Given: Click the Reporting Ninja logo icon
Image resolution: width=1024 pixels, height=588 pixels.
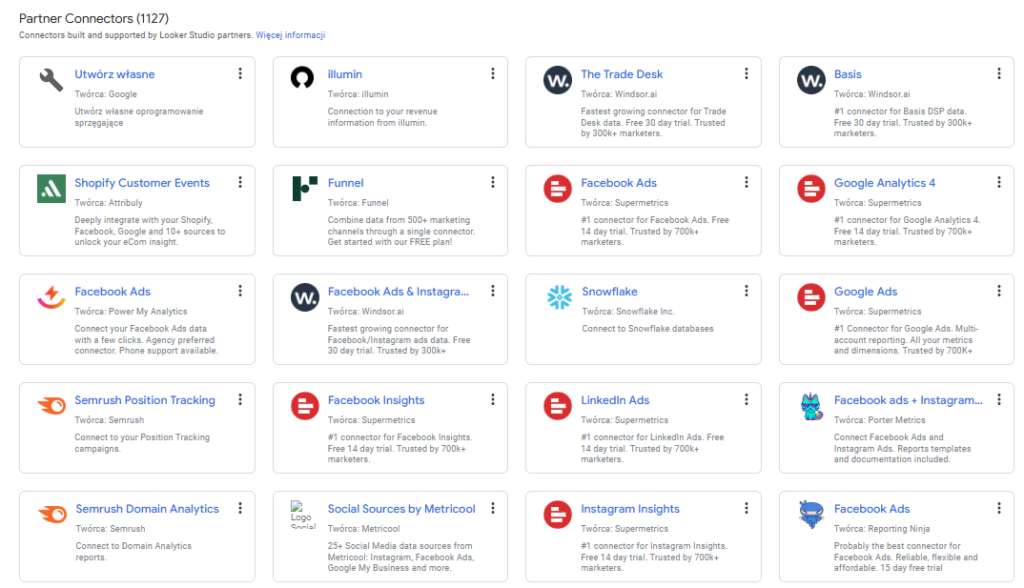Looking at the screenshot, I should (810, 515).
